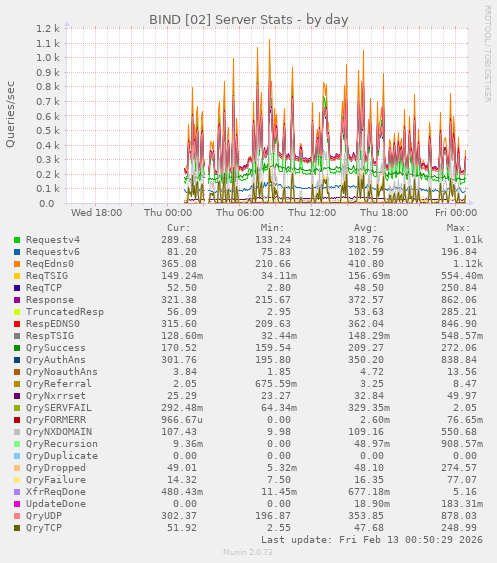Click the ReqEdns0 max value 1.12k
497x563 pixels.
468,264
